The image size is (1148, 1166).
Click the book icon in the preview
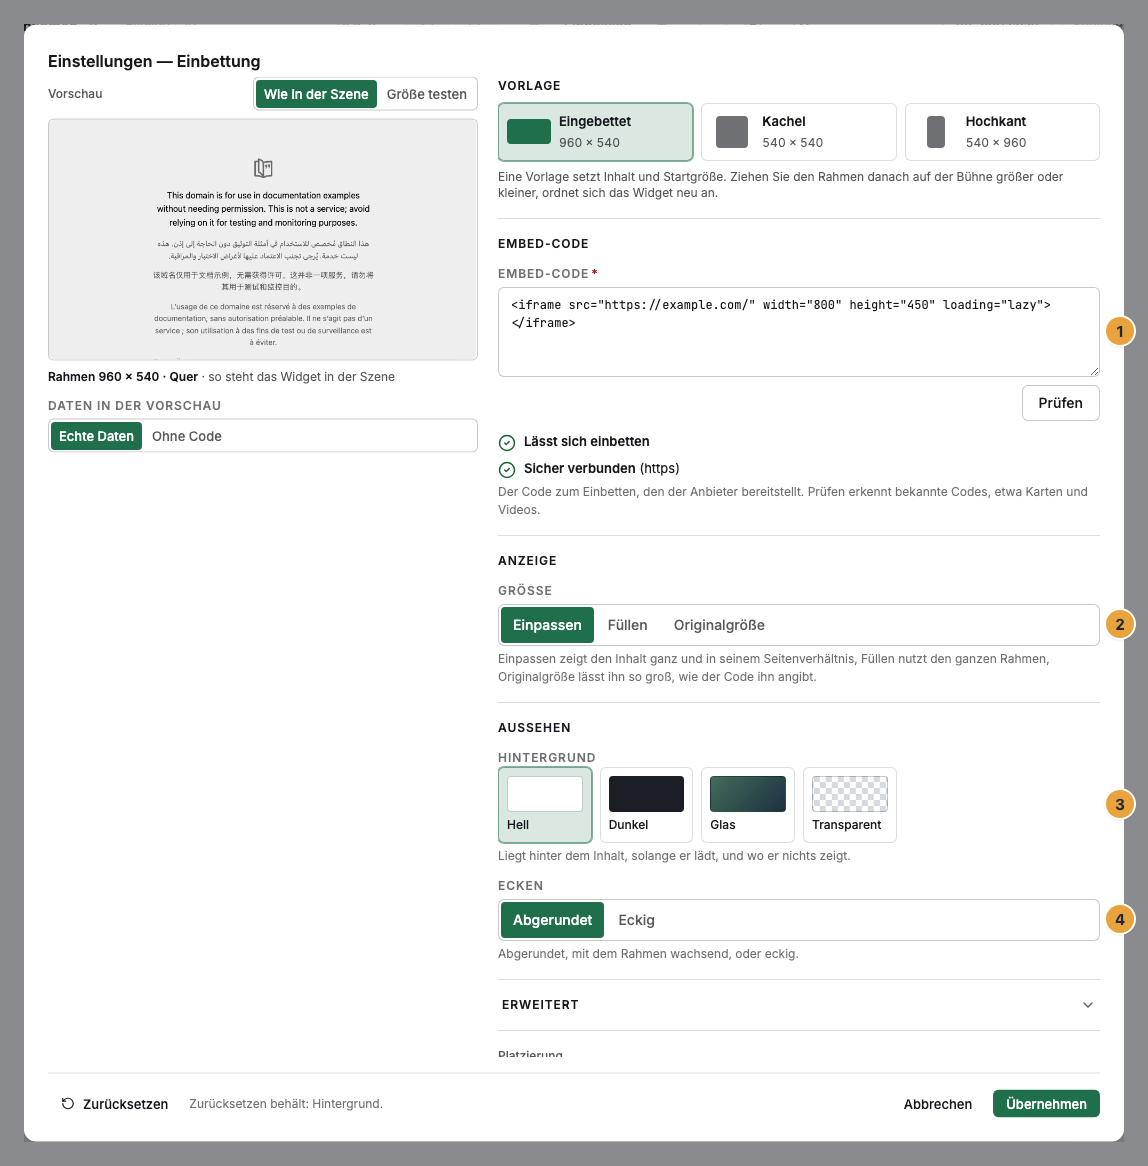click(262, 168)
